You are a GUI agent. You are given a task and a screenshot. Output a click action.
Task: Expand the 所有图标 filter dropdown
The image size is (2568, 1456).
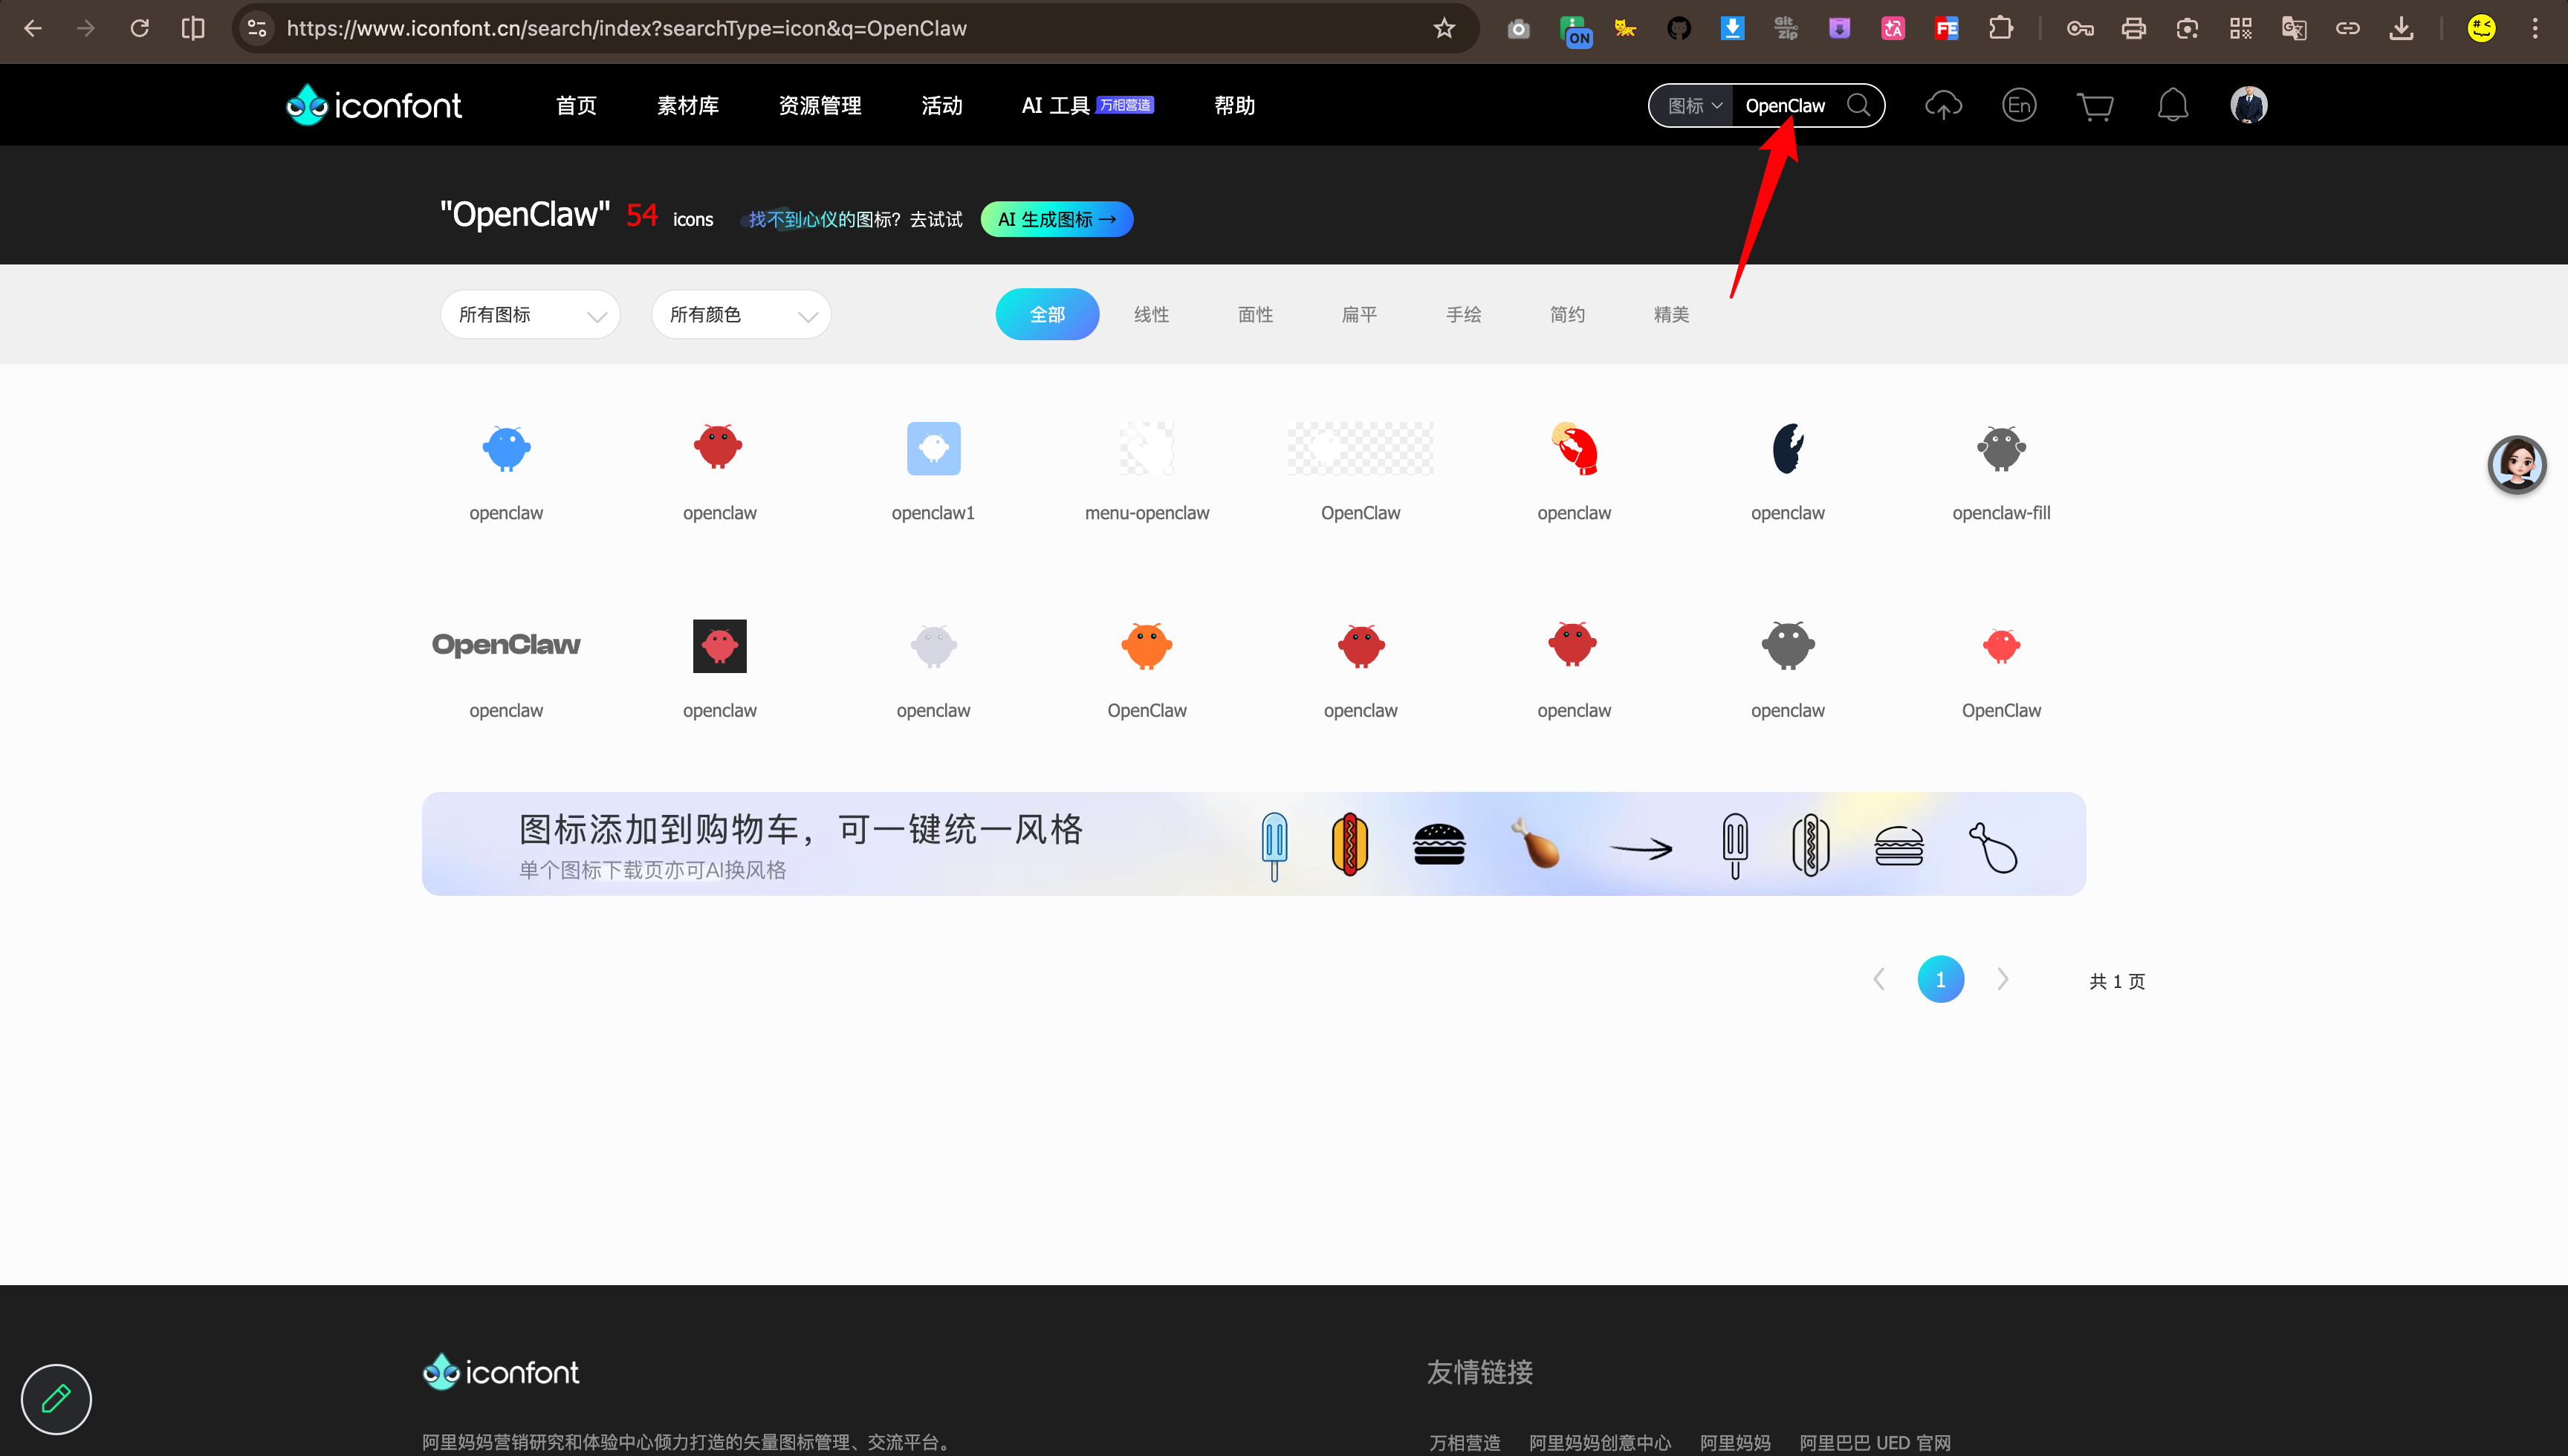(x=530, y=314)
